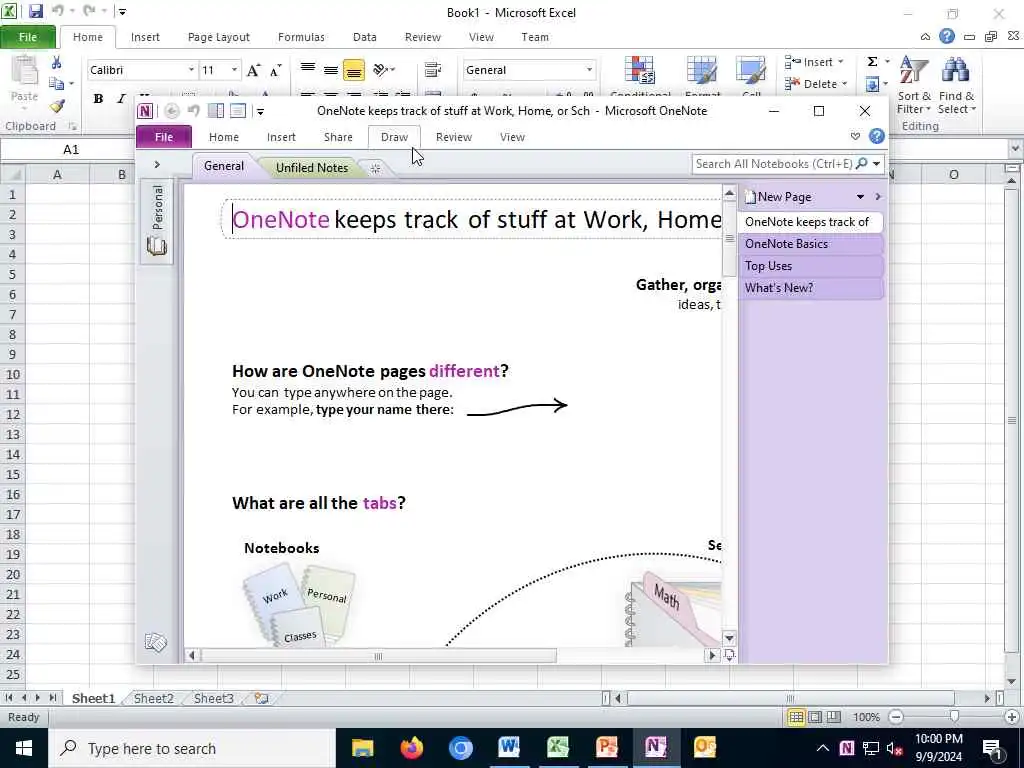
Task: Click OneNote Dock to Desktop icon
Action: [x=216, y=111]
